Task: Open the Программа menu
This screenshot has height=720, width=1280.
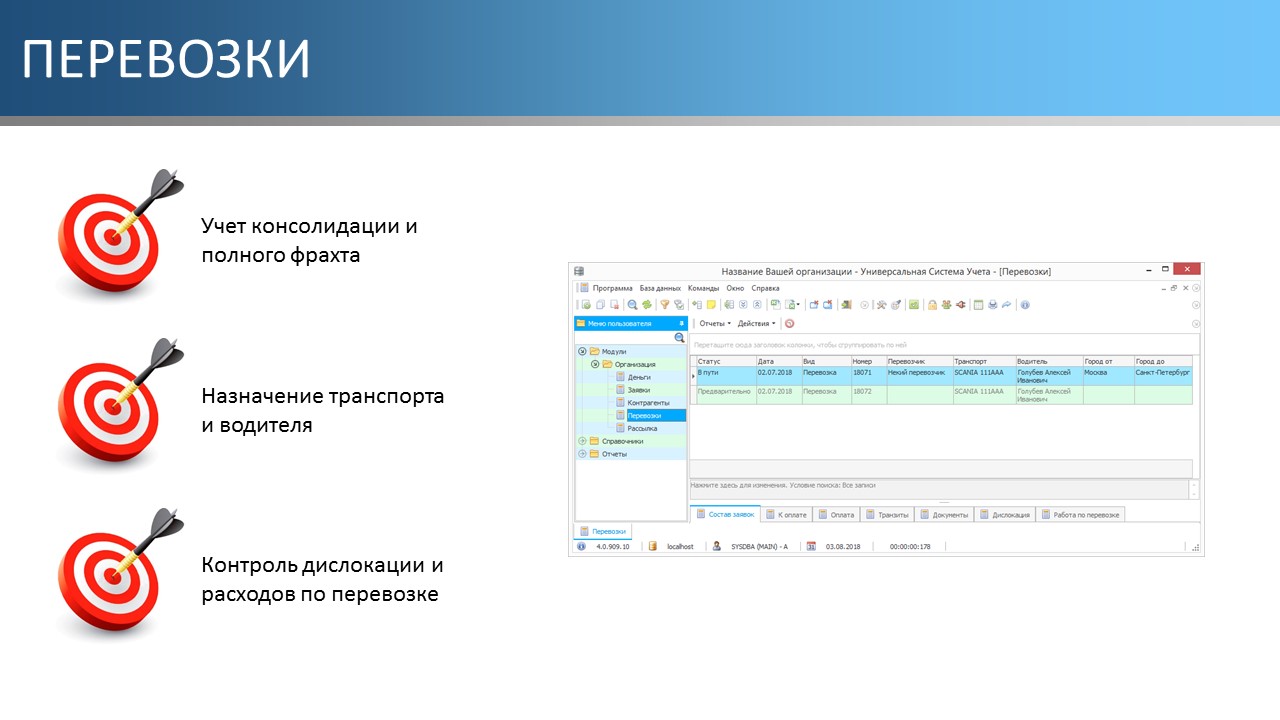Action: pos(612,288)
